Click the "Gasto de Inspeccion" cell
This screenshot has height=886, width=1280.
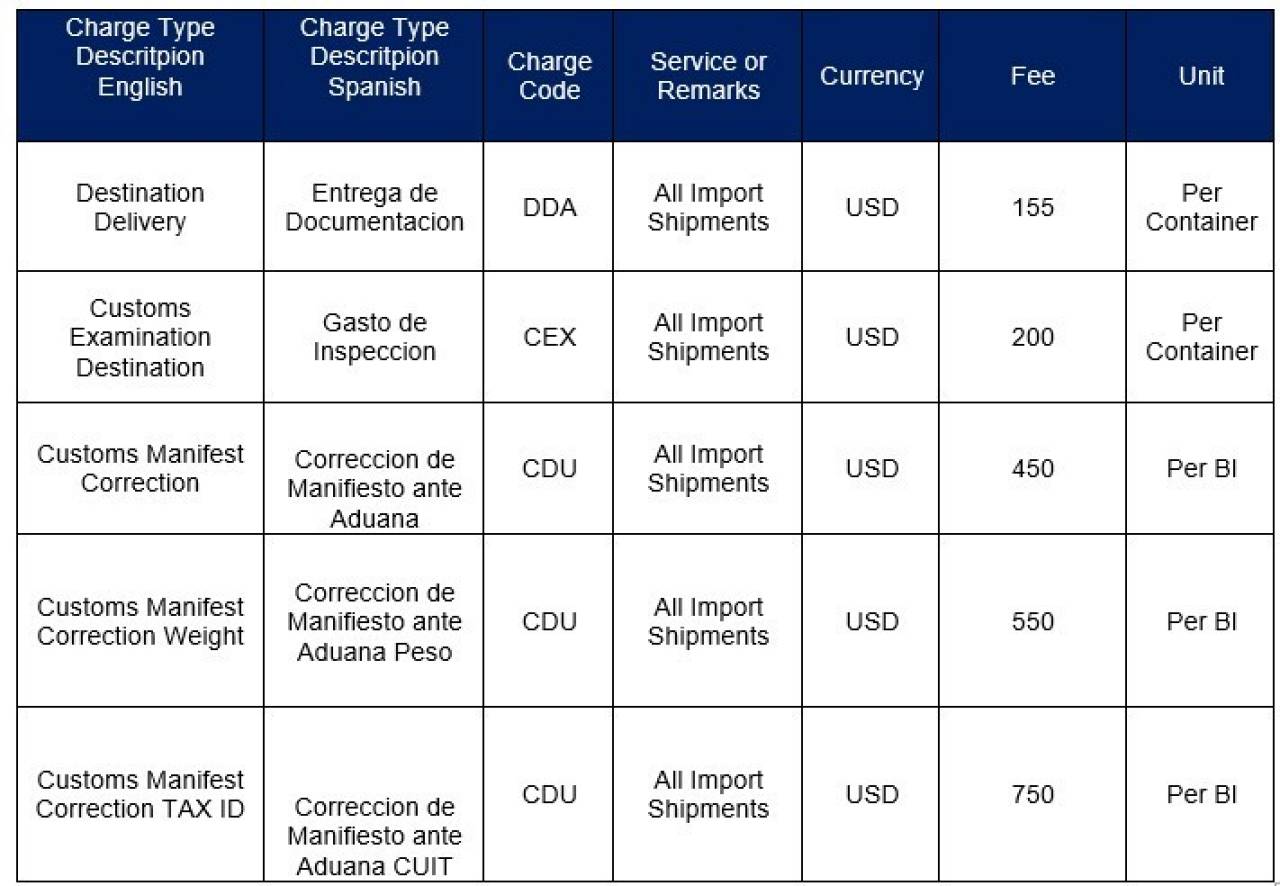374,337
